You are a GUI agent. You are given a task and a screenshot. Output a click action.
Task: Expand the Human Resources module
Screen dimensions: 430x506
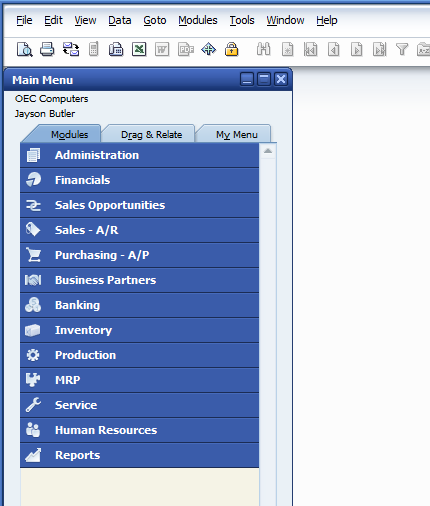pos(139,430)
